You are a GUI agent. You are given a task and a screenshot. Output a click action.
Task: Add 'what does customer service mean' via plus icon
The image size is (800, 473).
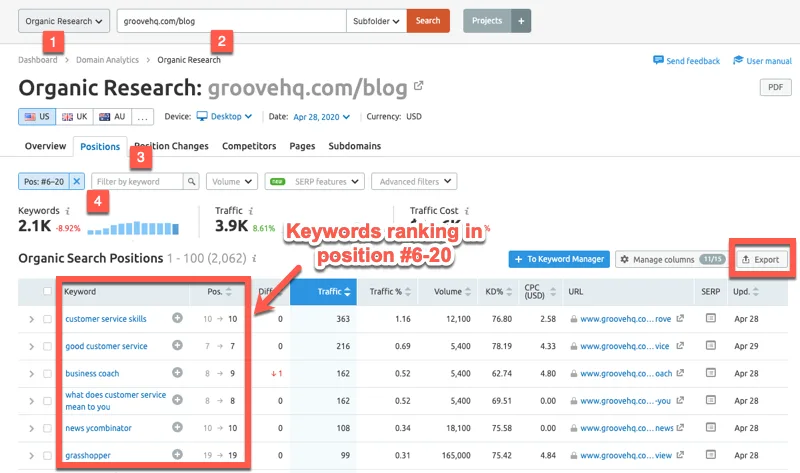[177, 400]
